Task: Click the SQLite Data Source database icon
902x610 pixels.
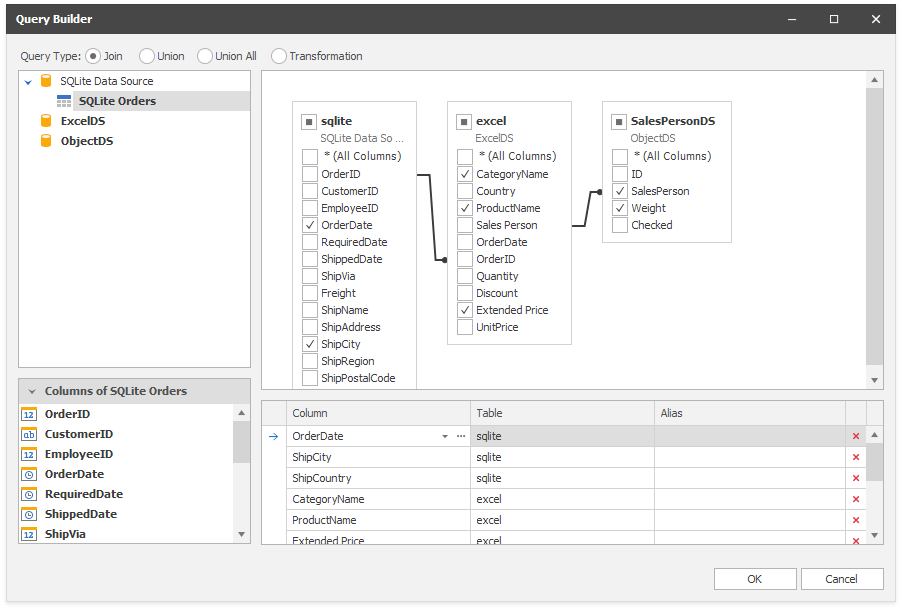Action: 44,81
